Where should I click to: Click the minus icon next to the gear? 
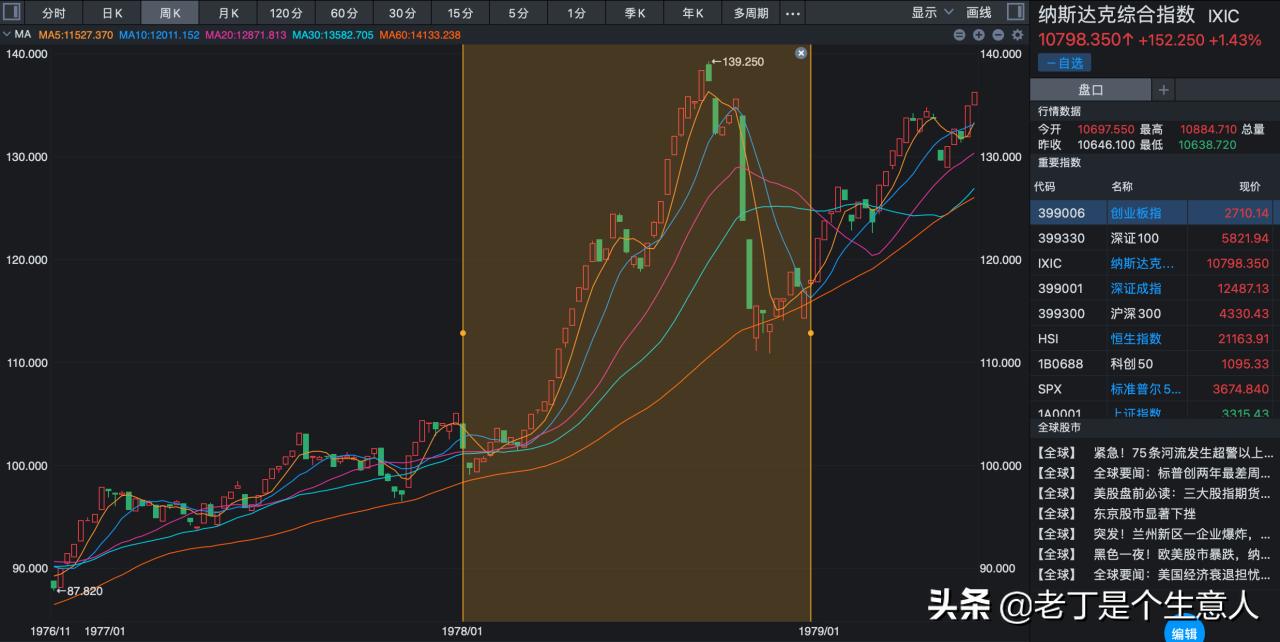(x=998, y=35)
